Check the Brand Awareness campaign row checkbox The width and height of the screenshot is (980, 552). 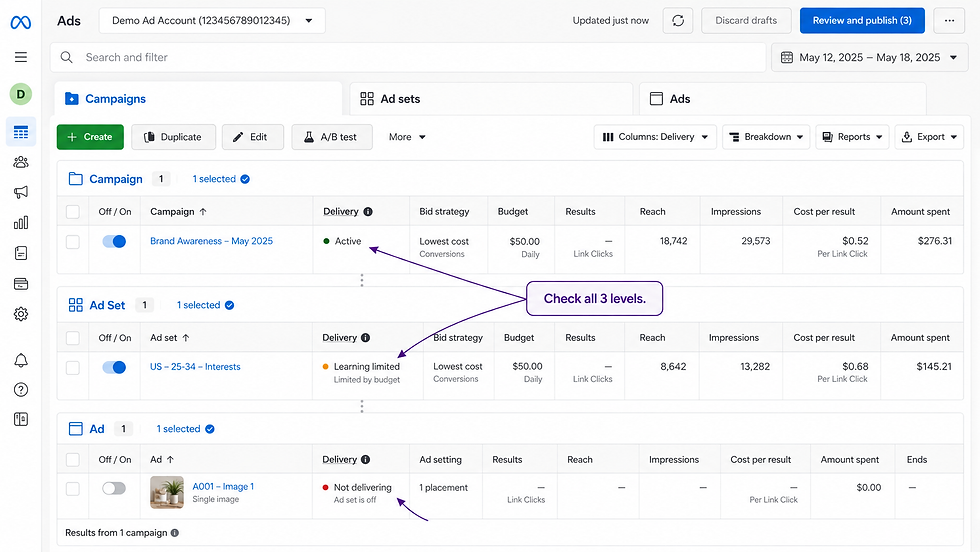(73, 242)
